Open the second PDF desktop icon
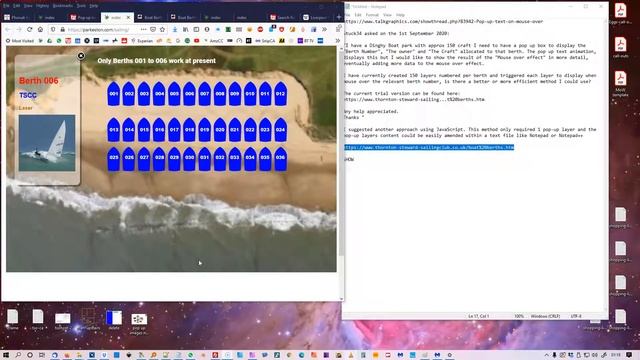 click(620, 47)
